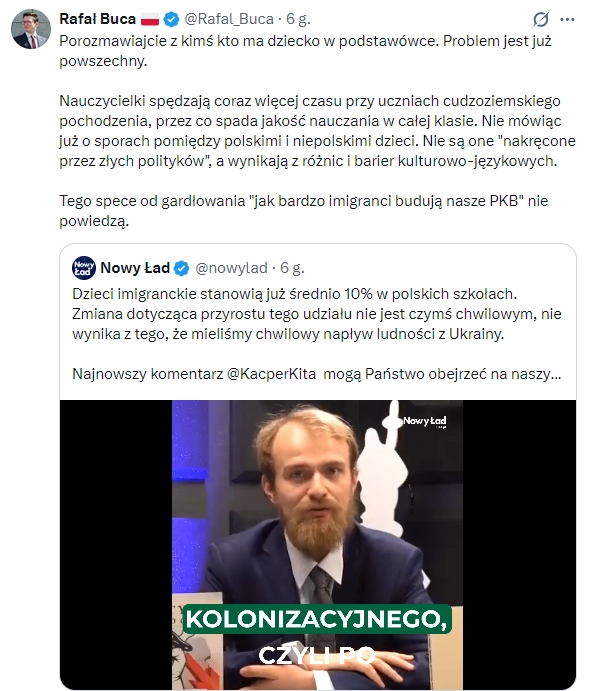Click the Polish flag emoji
The image size is (592, 691).
click(x=150, y=19)
